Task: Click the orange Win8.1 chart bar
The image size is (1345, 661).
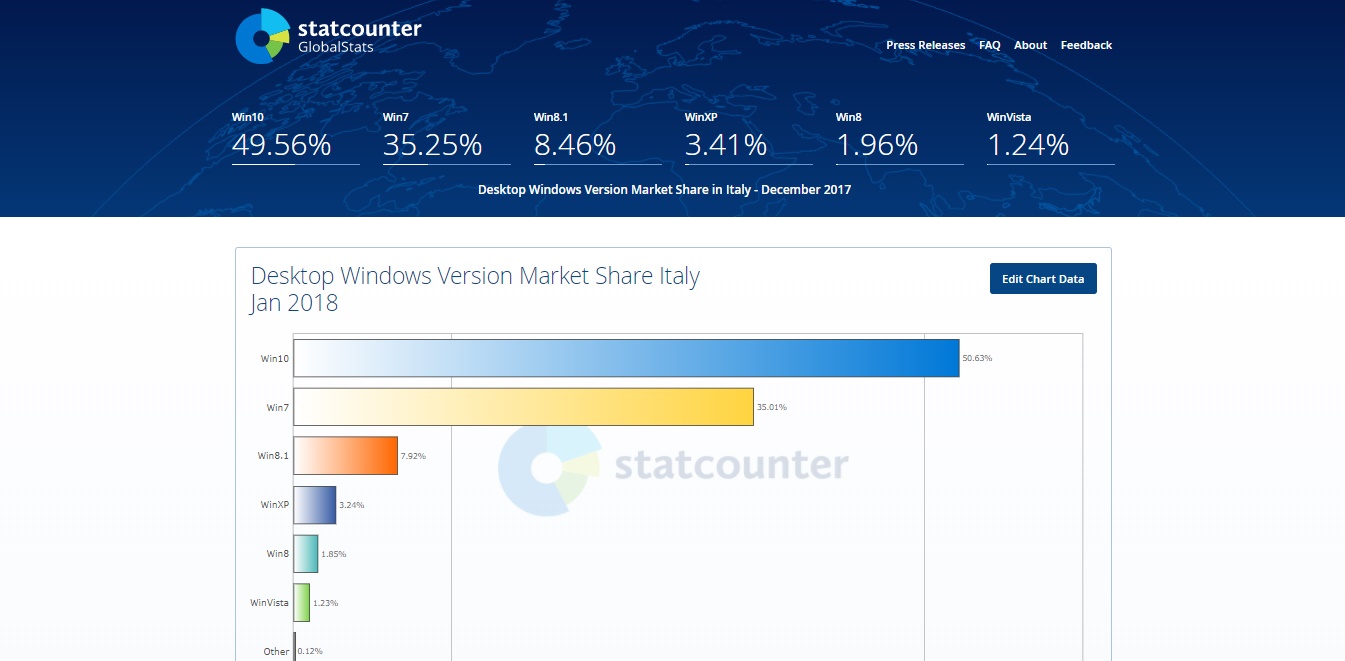Action: (346, 456)
